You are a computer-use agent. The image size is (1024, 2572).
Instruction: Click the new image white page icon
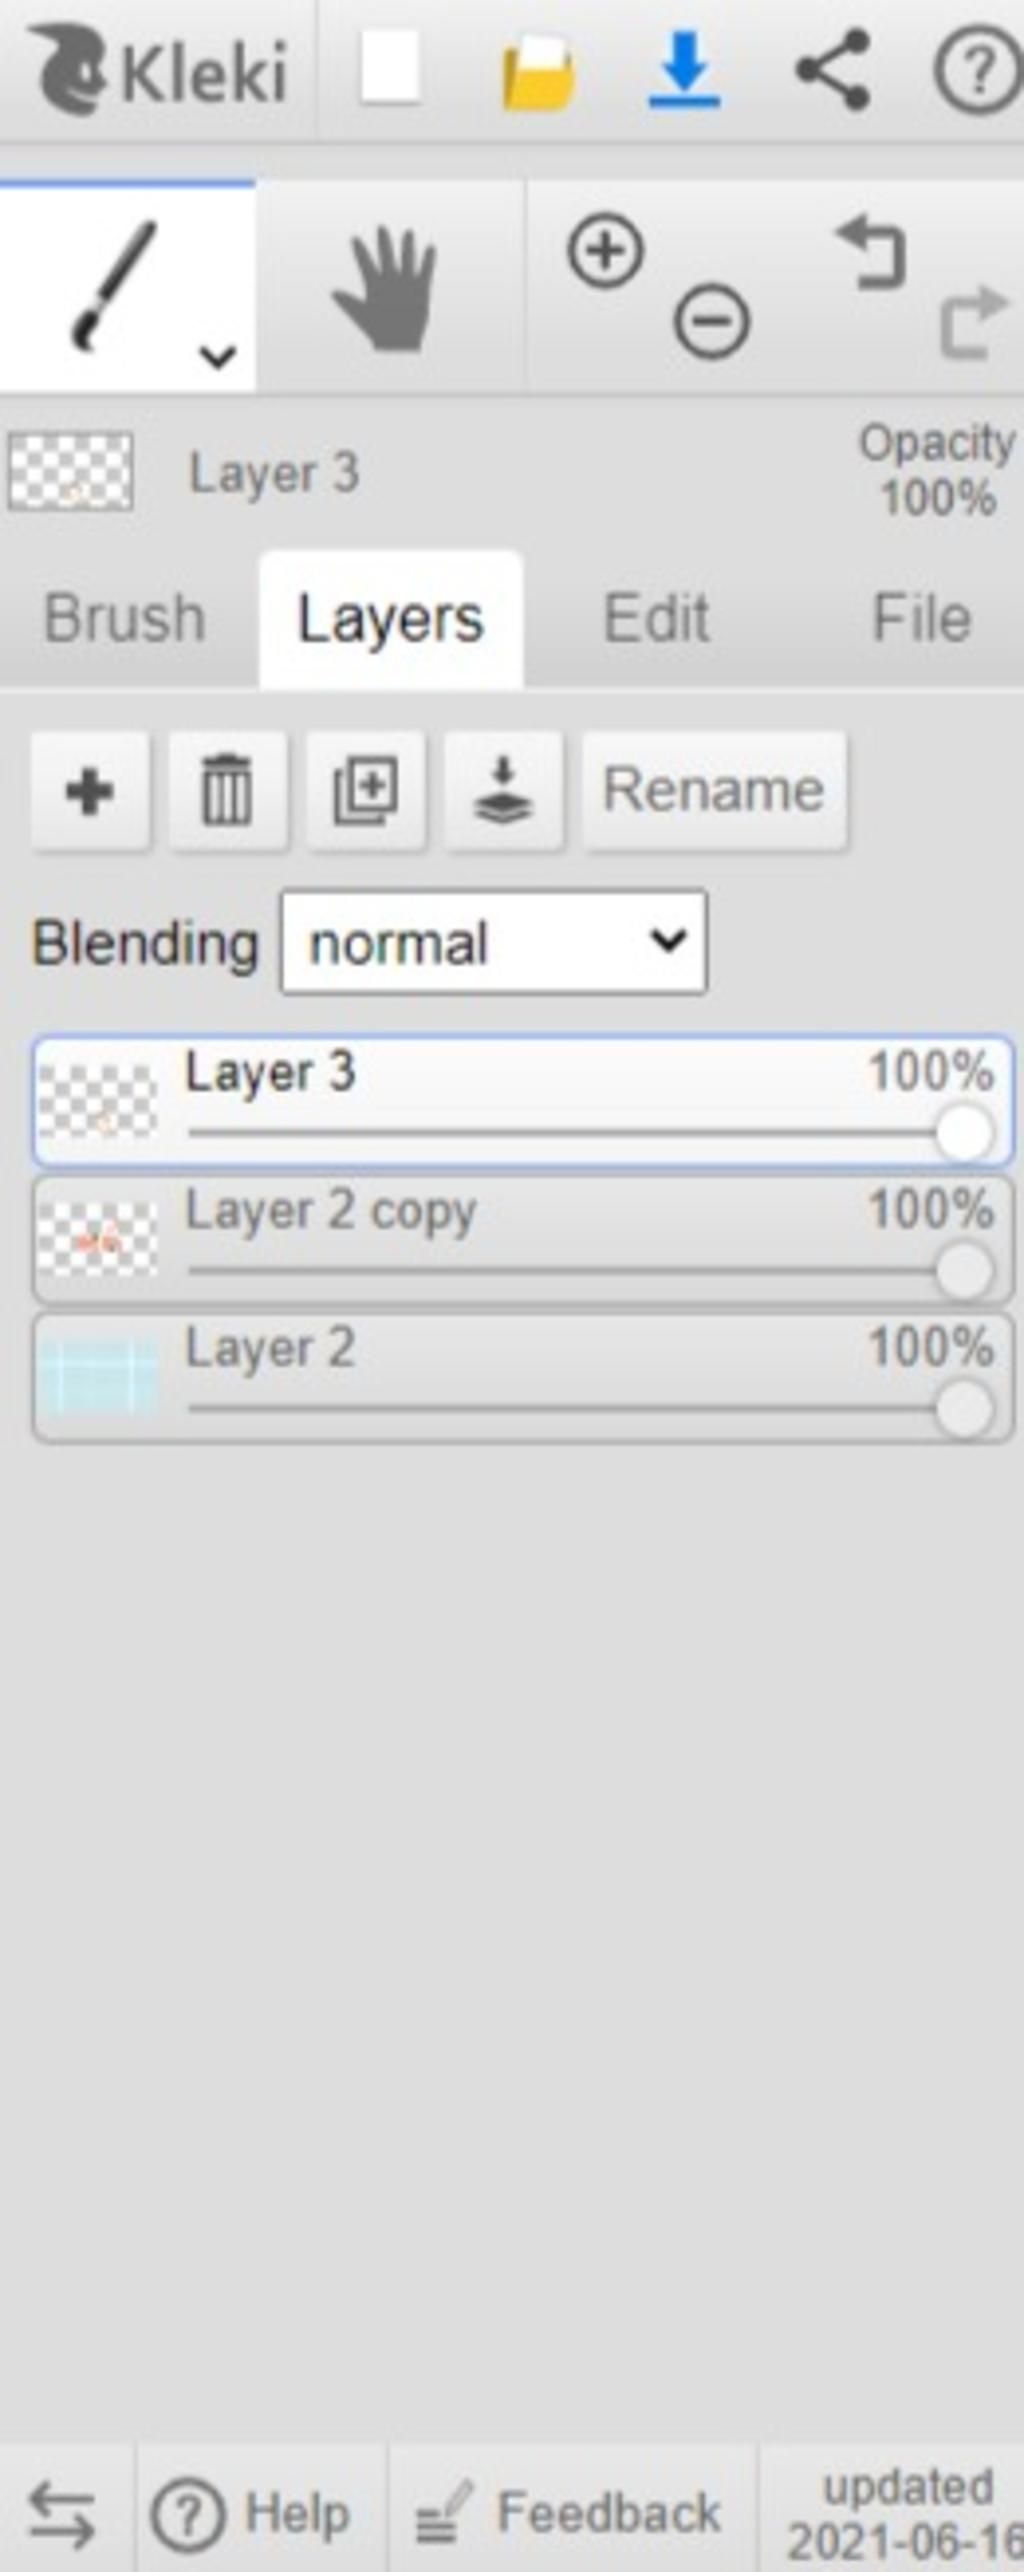pyautogui.click(x=389, y=68)
